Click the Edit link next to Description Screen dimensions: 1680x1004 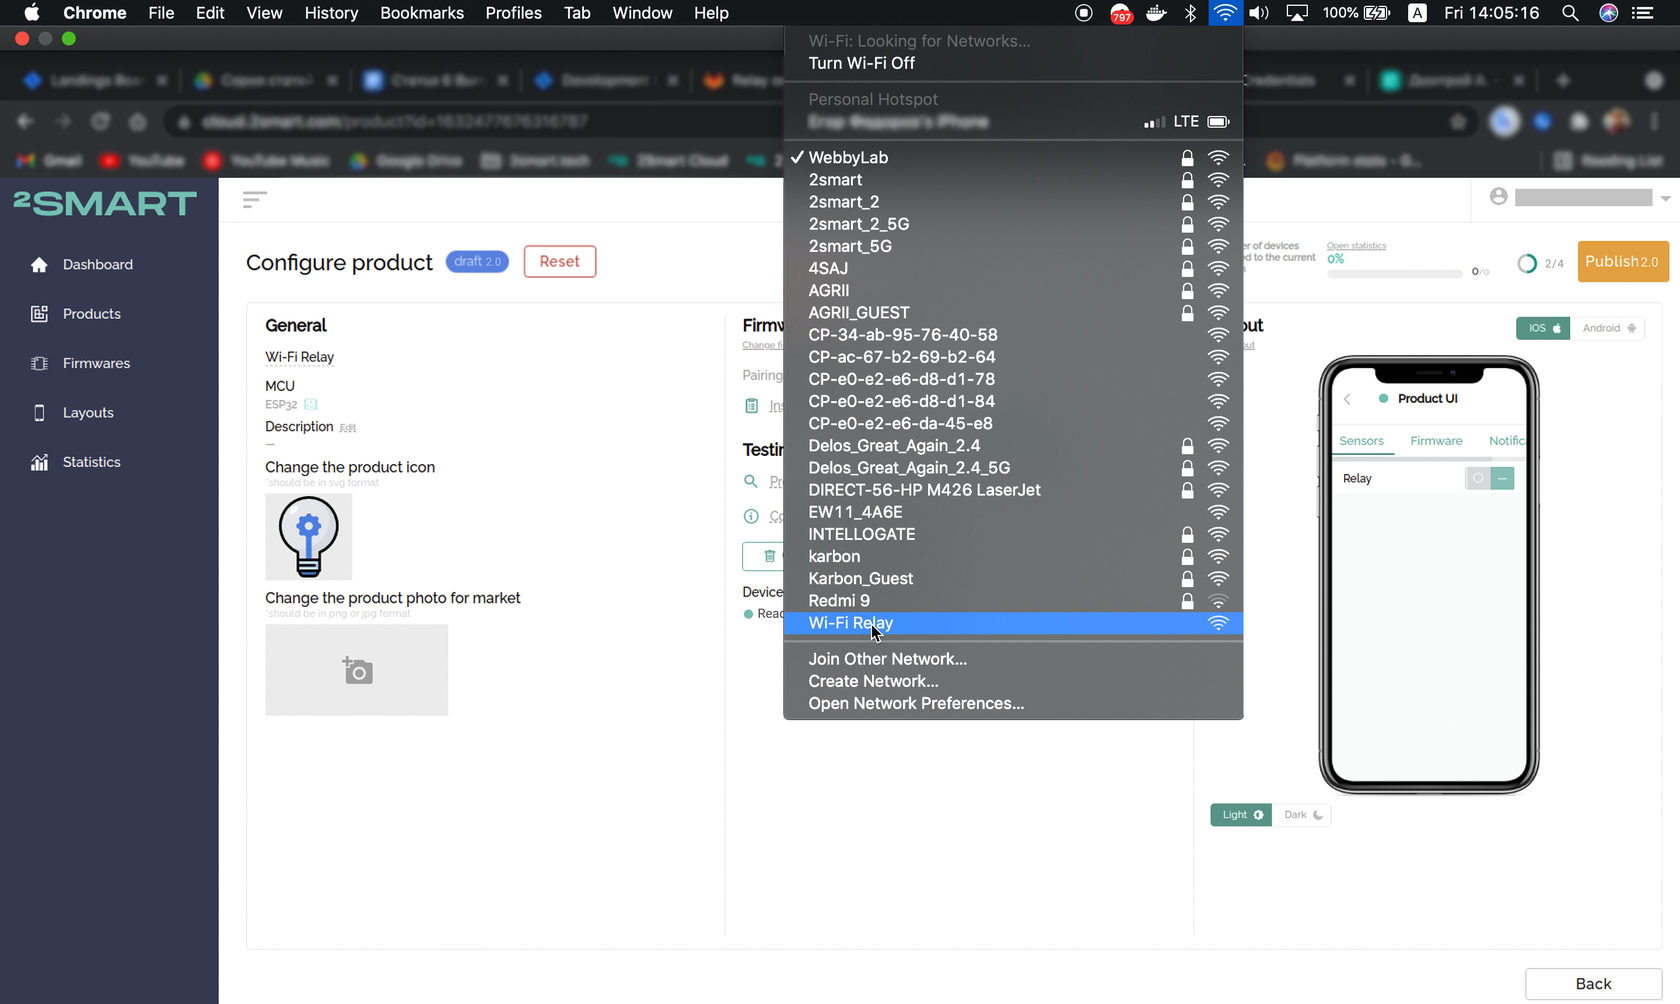click(x=347, y=428)
